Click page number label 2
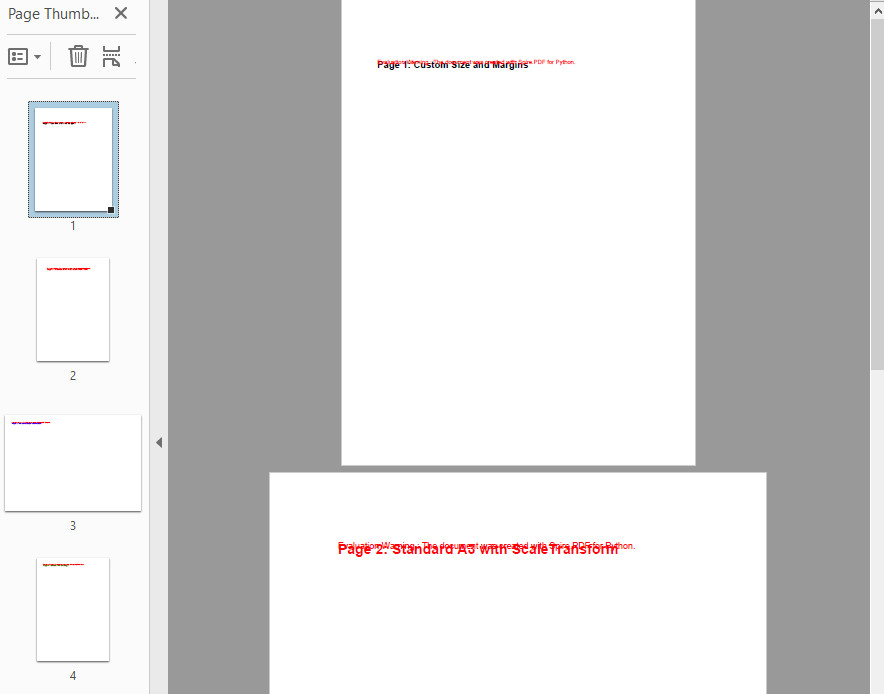884x694 pixels. click(x=73, y=375)
